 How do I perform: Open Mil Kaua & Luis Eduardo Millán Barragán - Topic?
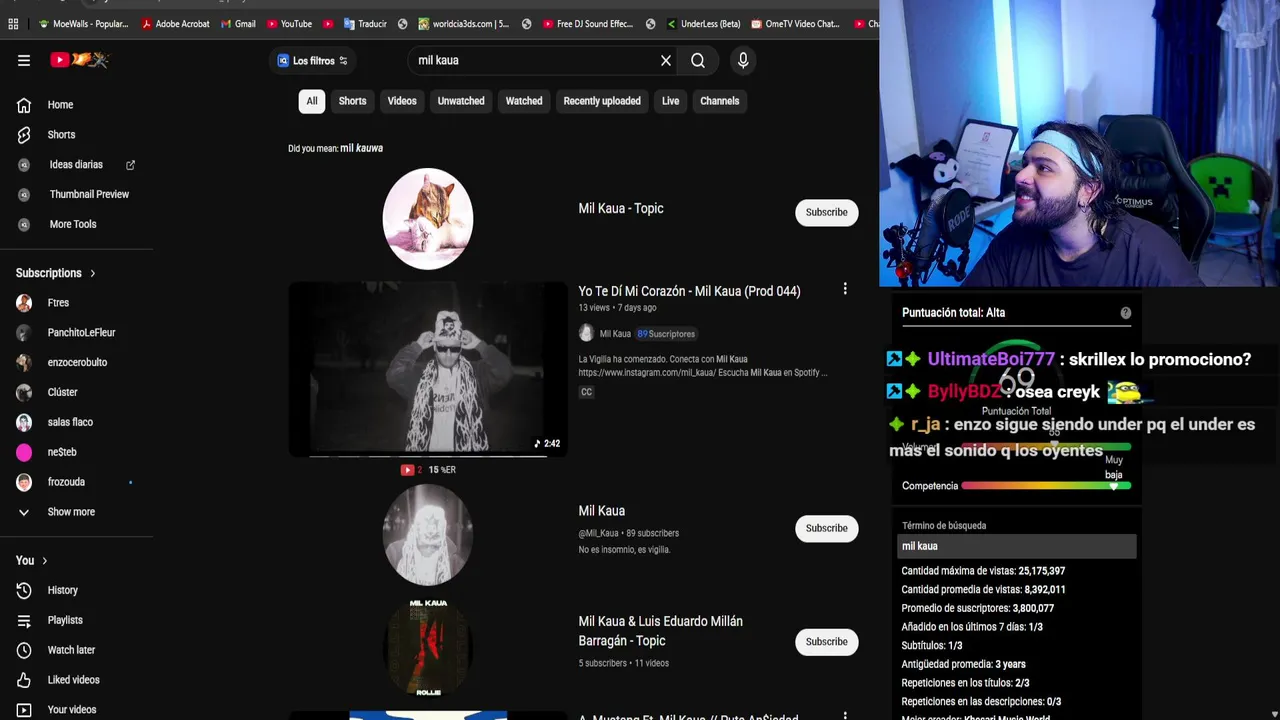pyautogui.click(x=660, y=631)
